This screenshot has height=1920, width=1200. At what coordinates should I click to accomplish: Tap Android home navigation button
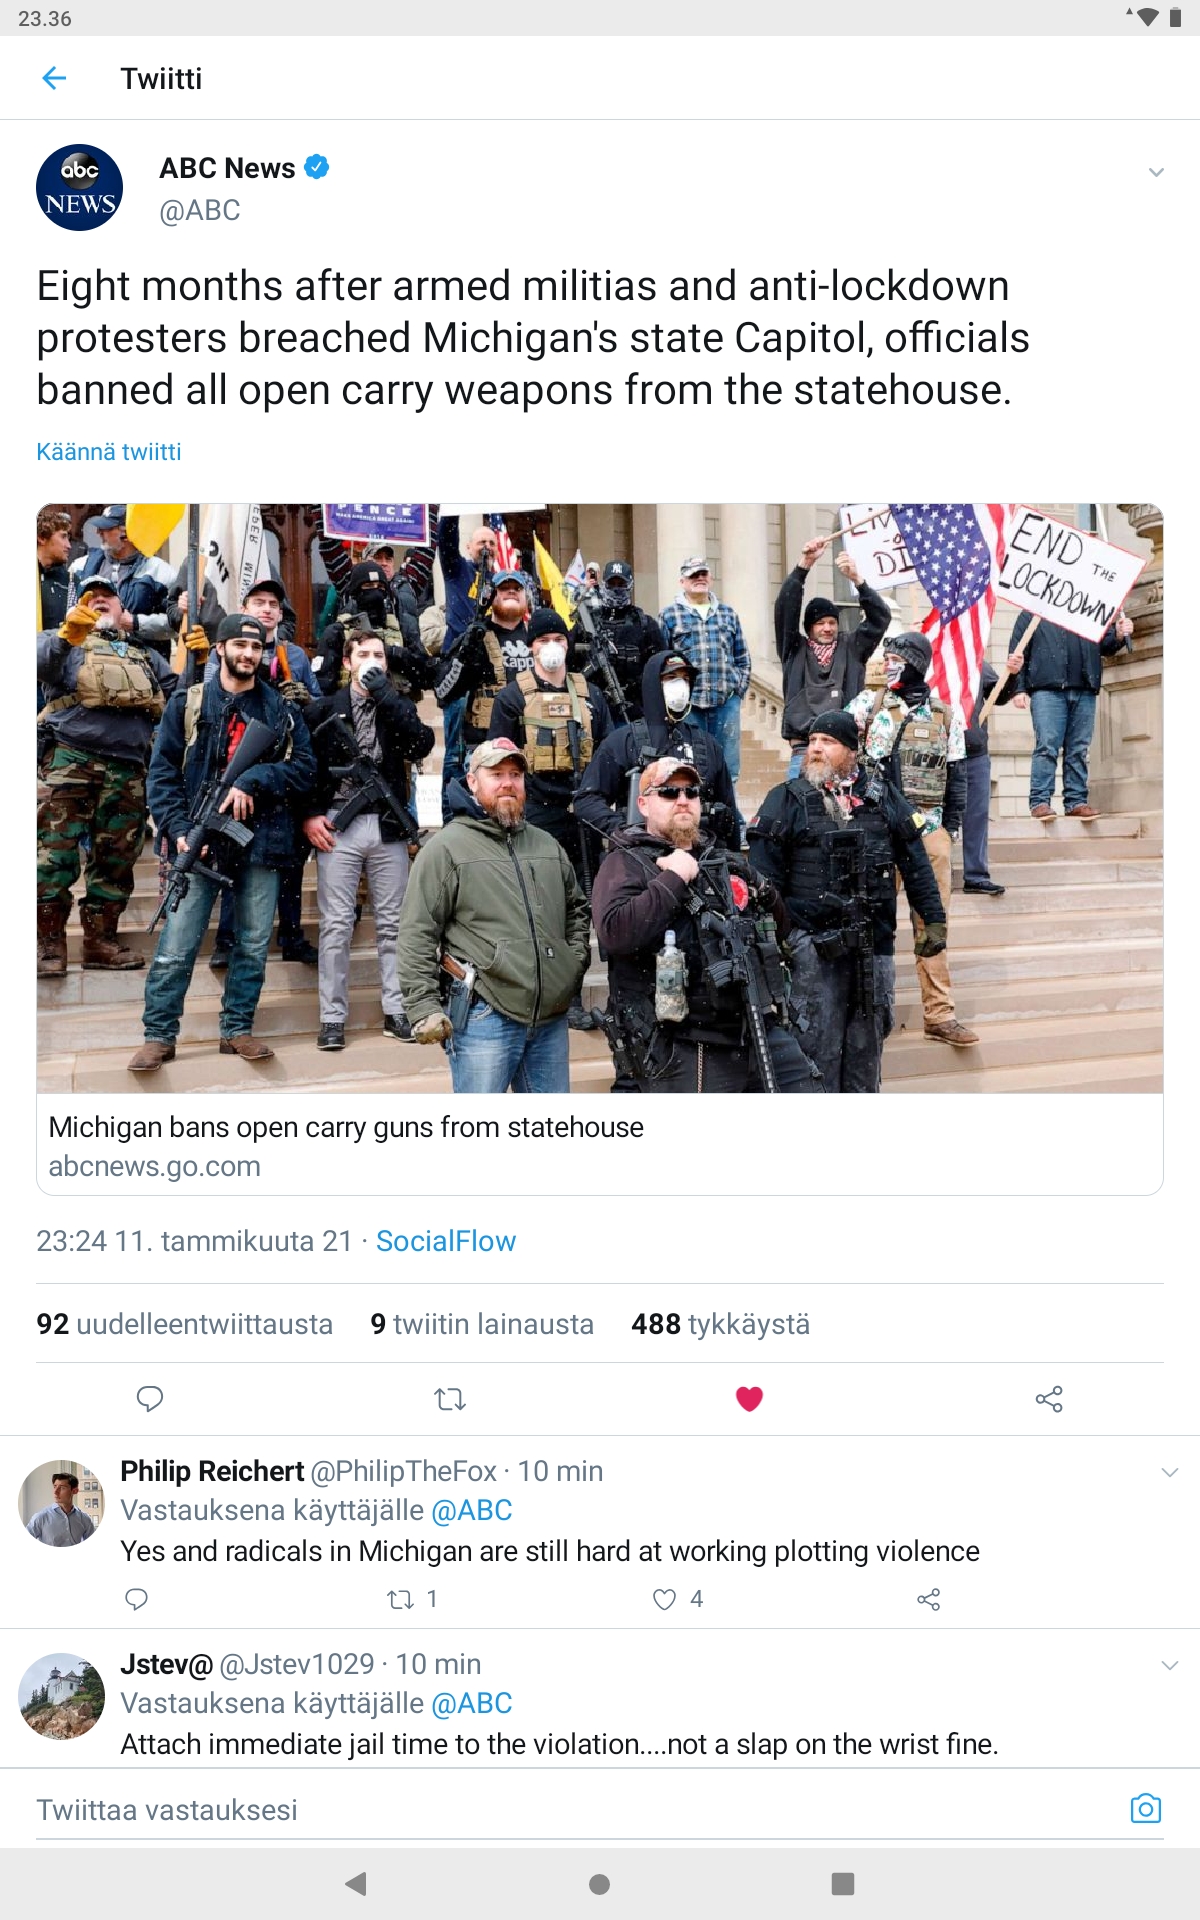click(x=600, y=1884)
